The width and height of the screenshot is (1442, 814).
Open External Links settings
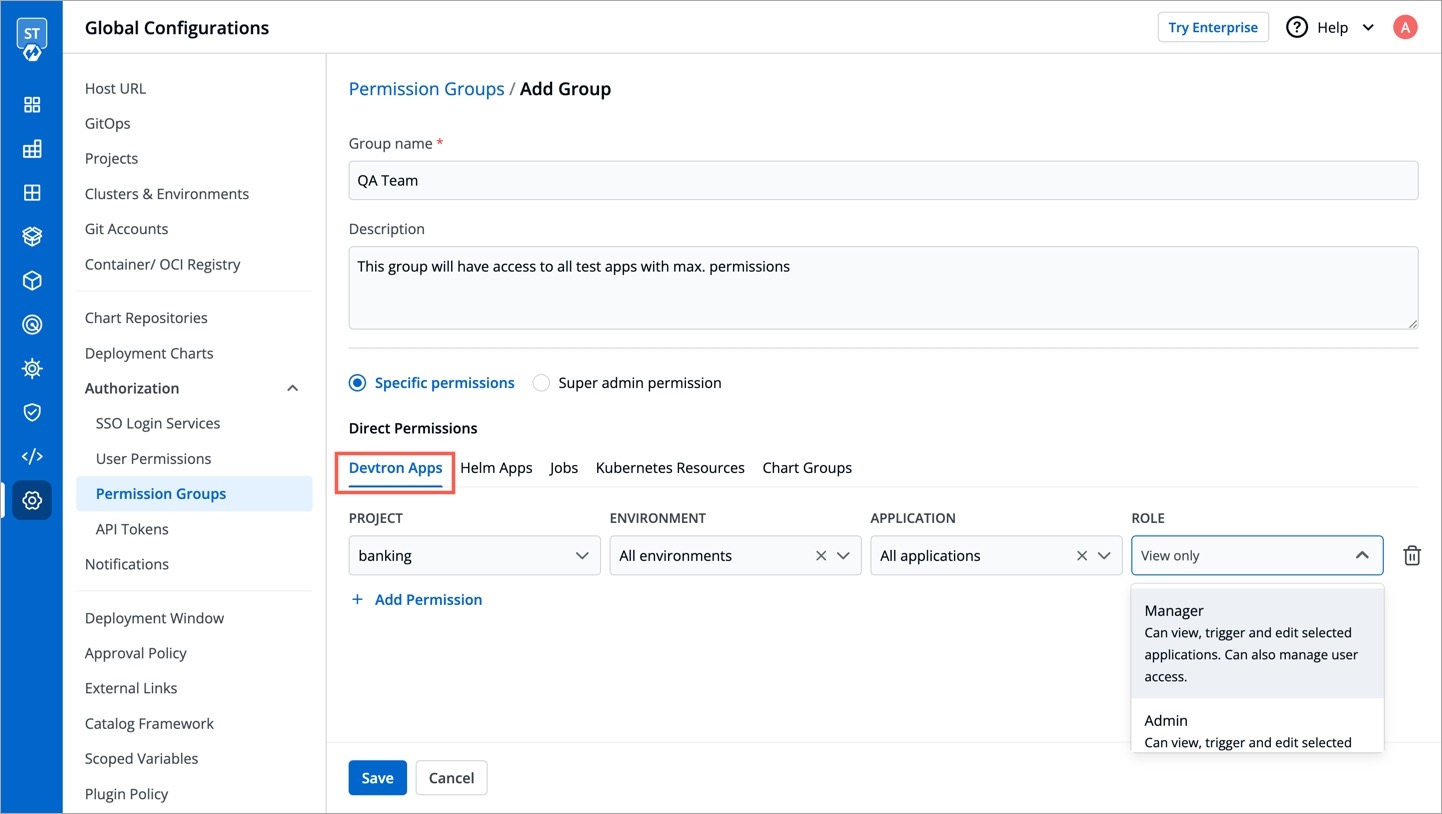click(x=131, y=688)
